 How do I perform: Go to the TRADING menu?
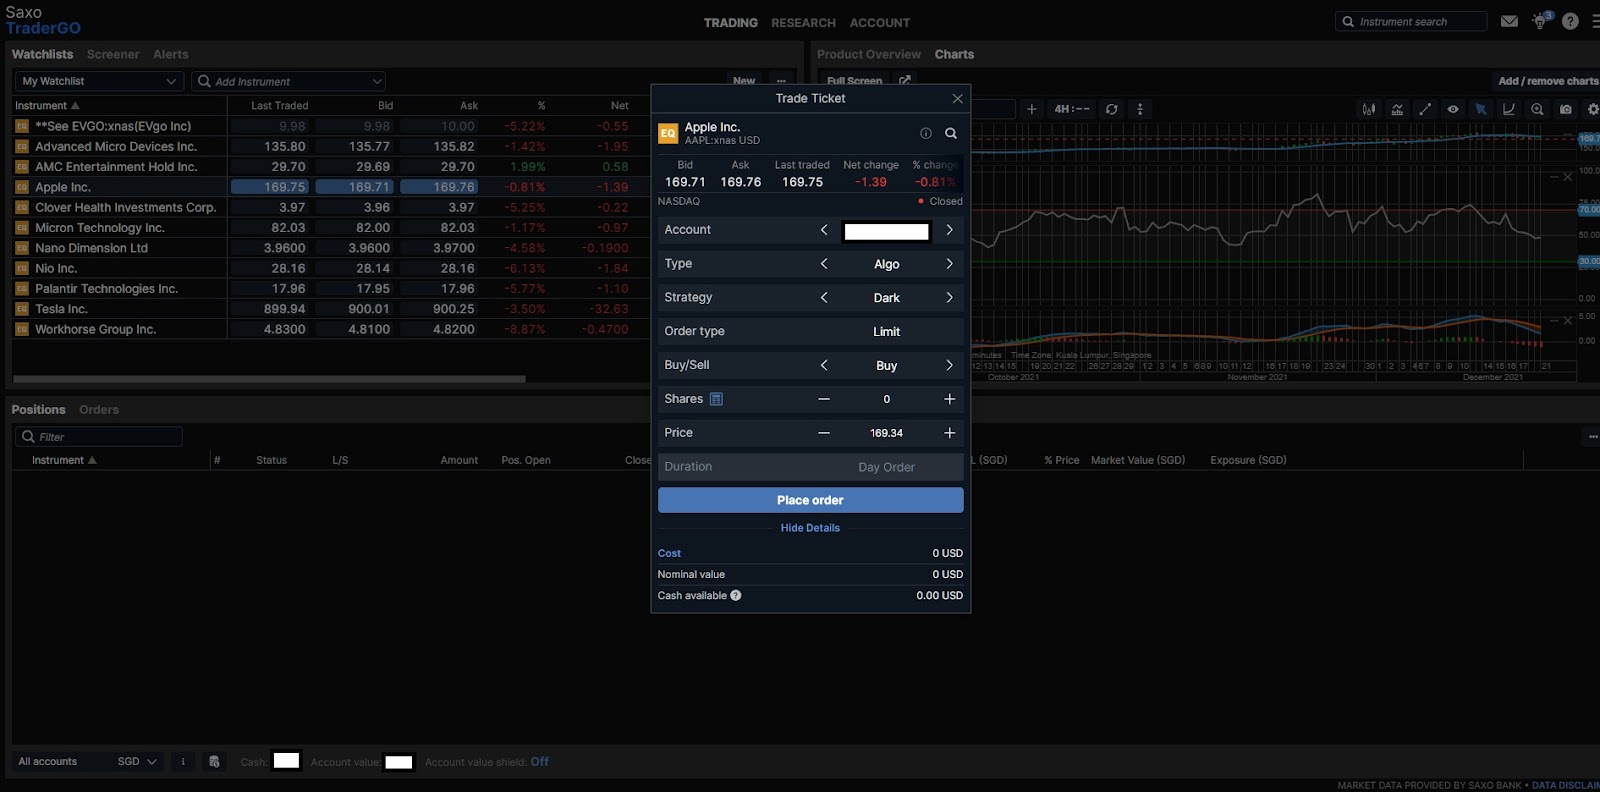click(731, 23)
